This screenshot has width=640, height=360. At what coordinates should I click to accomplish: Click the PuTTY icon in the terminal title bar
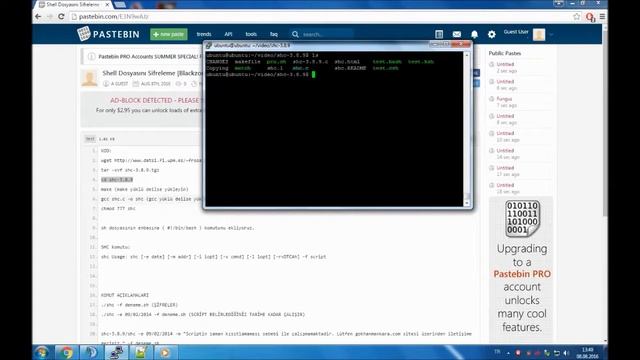(209, 45)
